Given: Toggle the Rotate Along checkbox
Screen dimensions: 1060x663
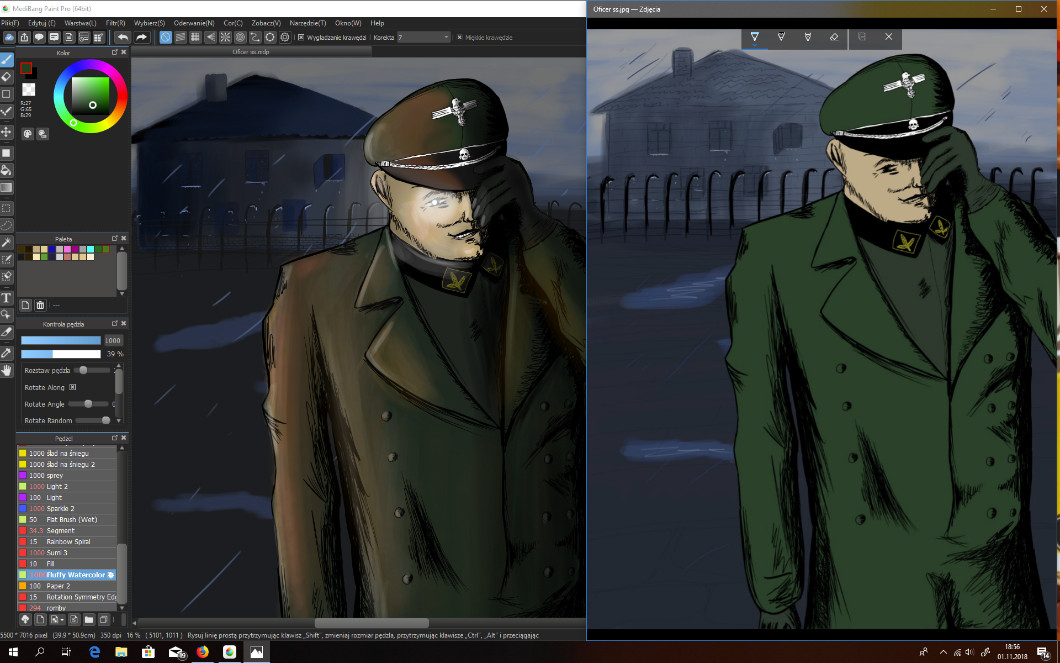Looking at the screenshot, I should click(x=73, y=387).
